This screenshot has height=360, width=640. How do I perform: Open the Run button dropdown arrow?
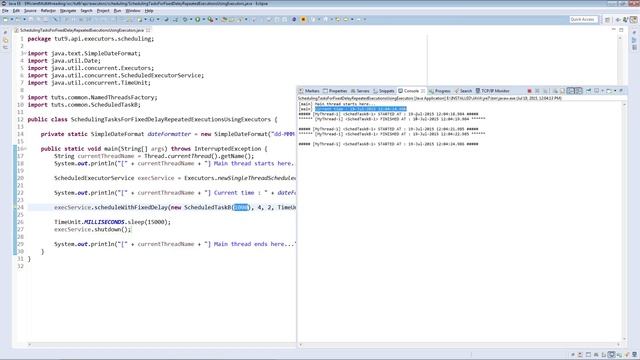pyautogui.click(x=203, y=19)
